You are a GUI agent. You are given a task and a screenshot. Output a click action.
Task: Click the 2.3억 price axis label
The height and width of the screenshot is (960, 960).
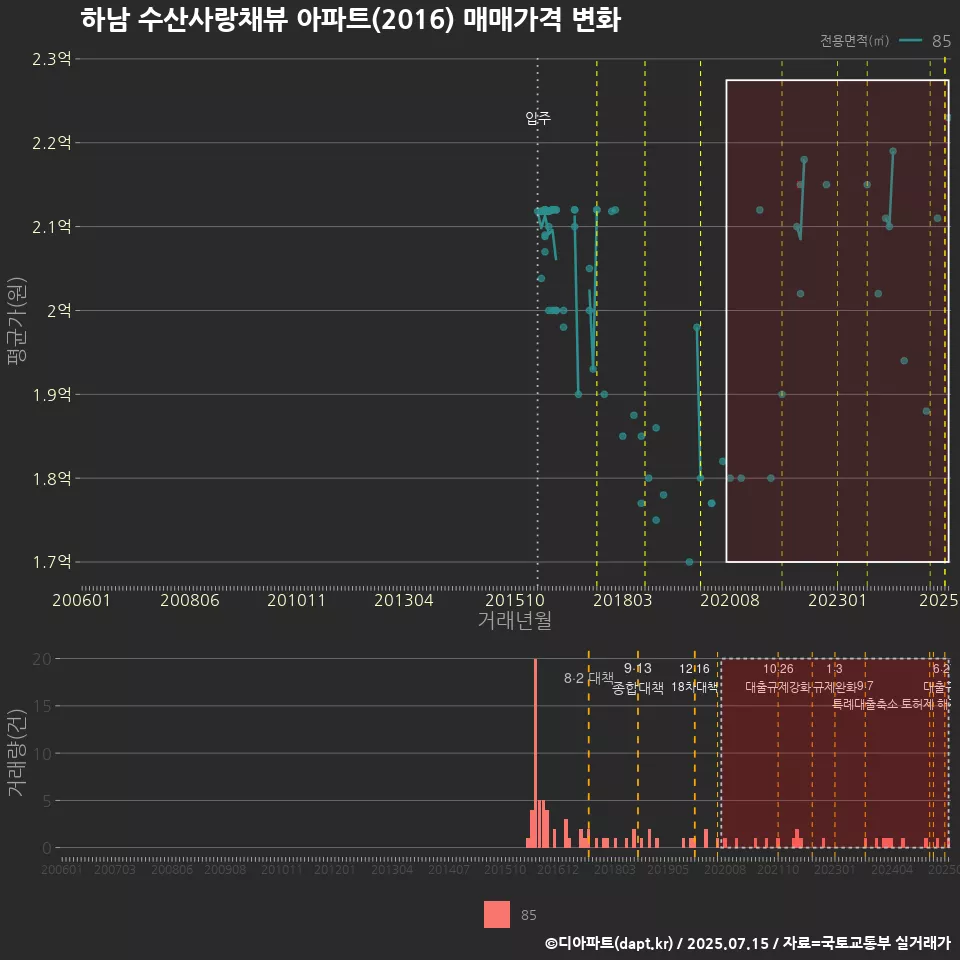[x=51, y=59]
